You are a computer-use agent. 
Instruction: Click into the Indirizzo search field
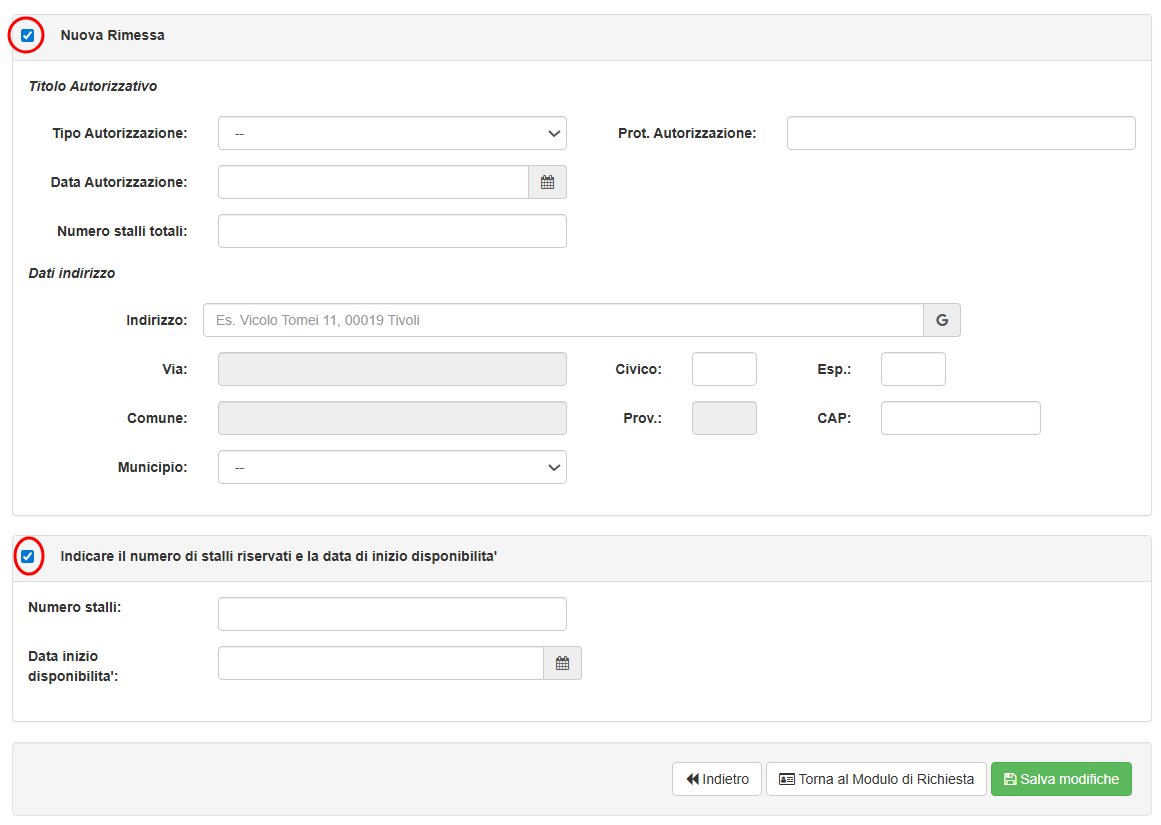click(562, 320)
